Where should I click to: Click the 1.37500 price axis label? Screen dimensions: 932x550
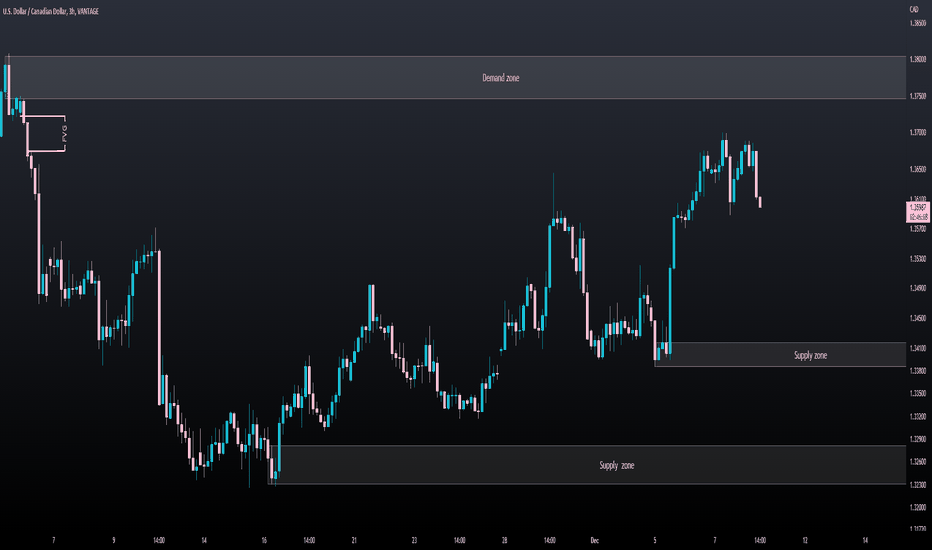pyautogui.click(x=918, y=96)
